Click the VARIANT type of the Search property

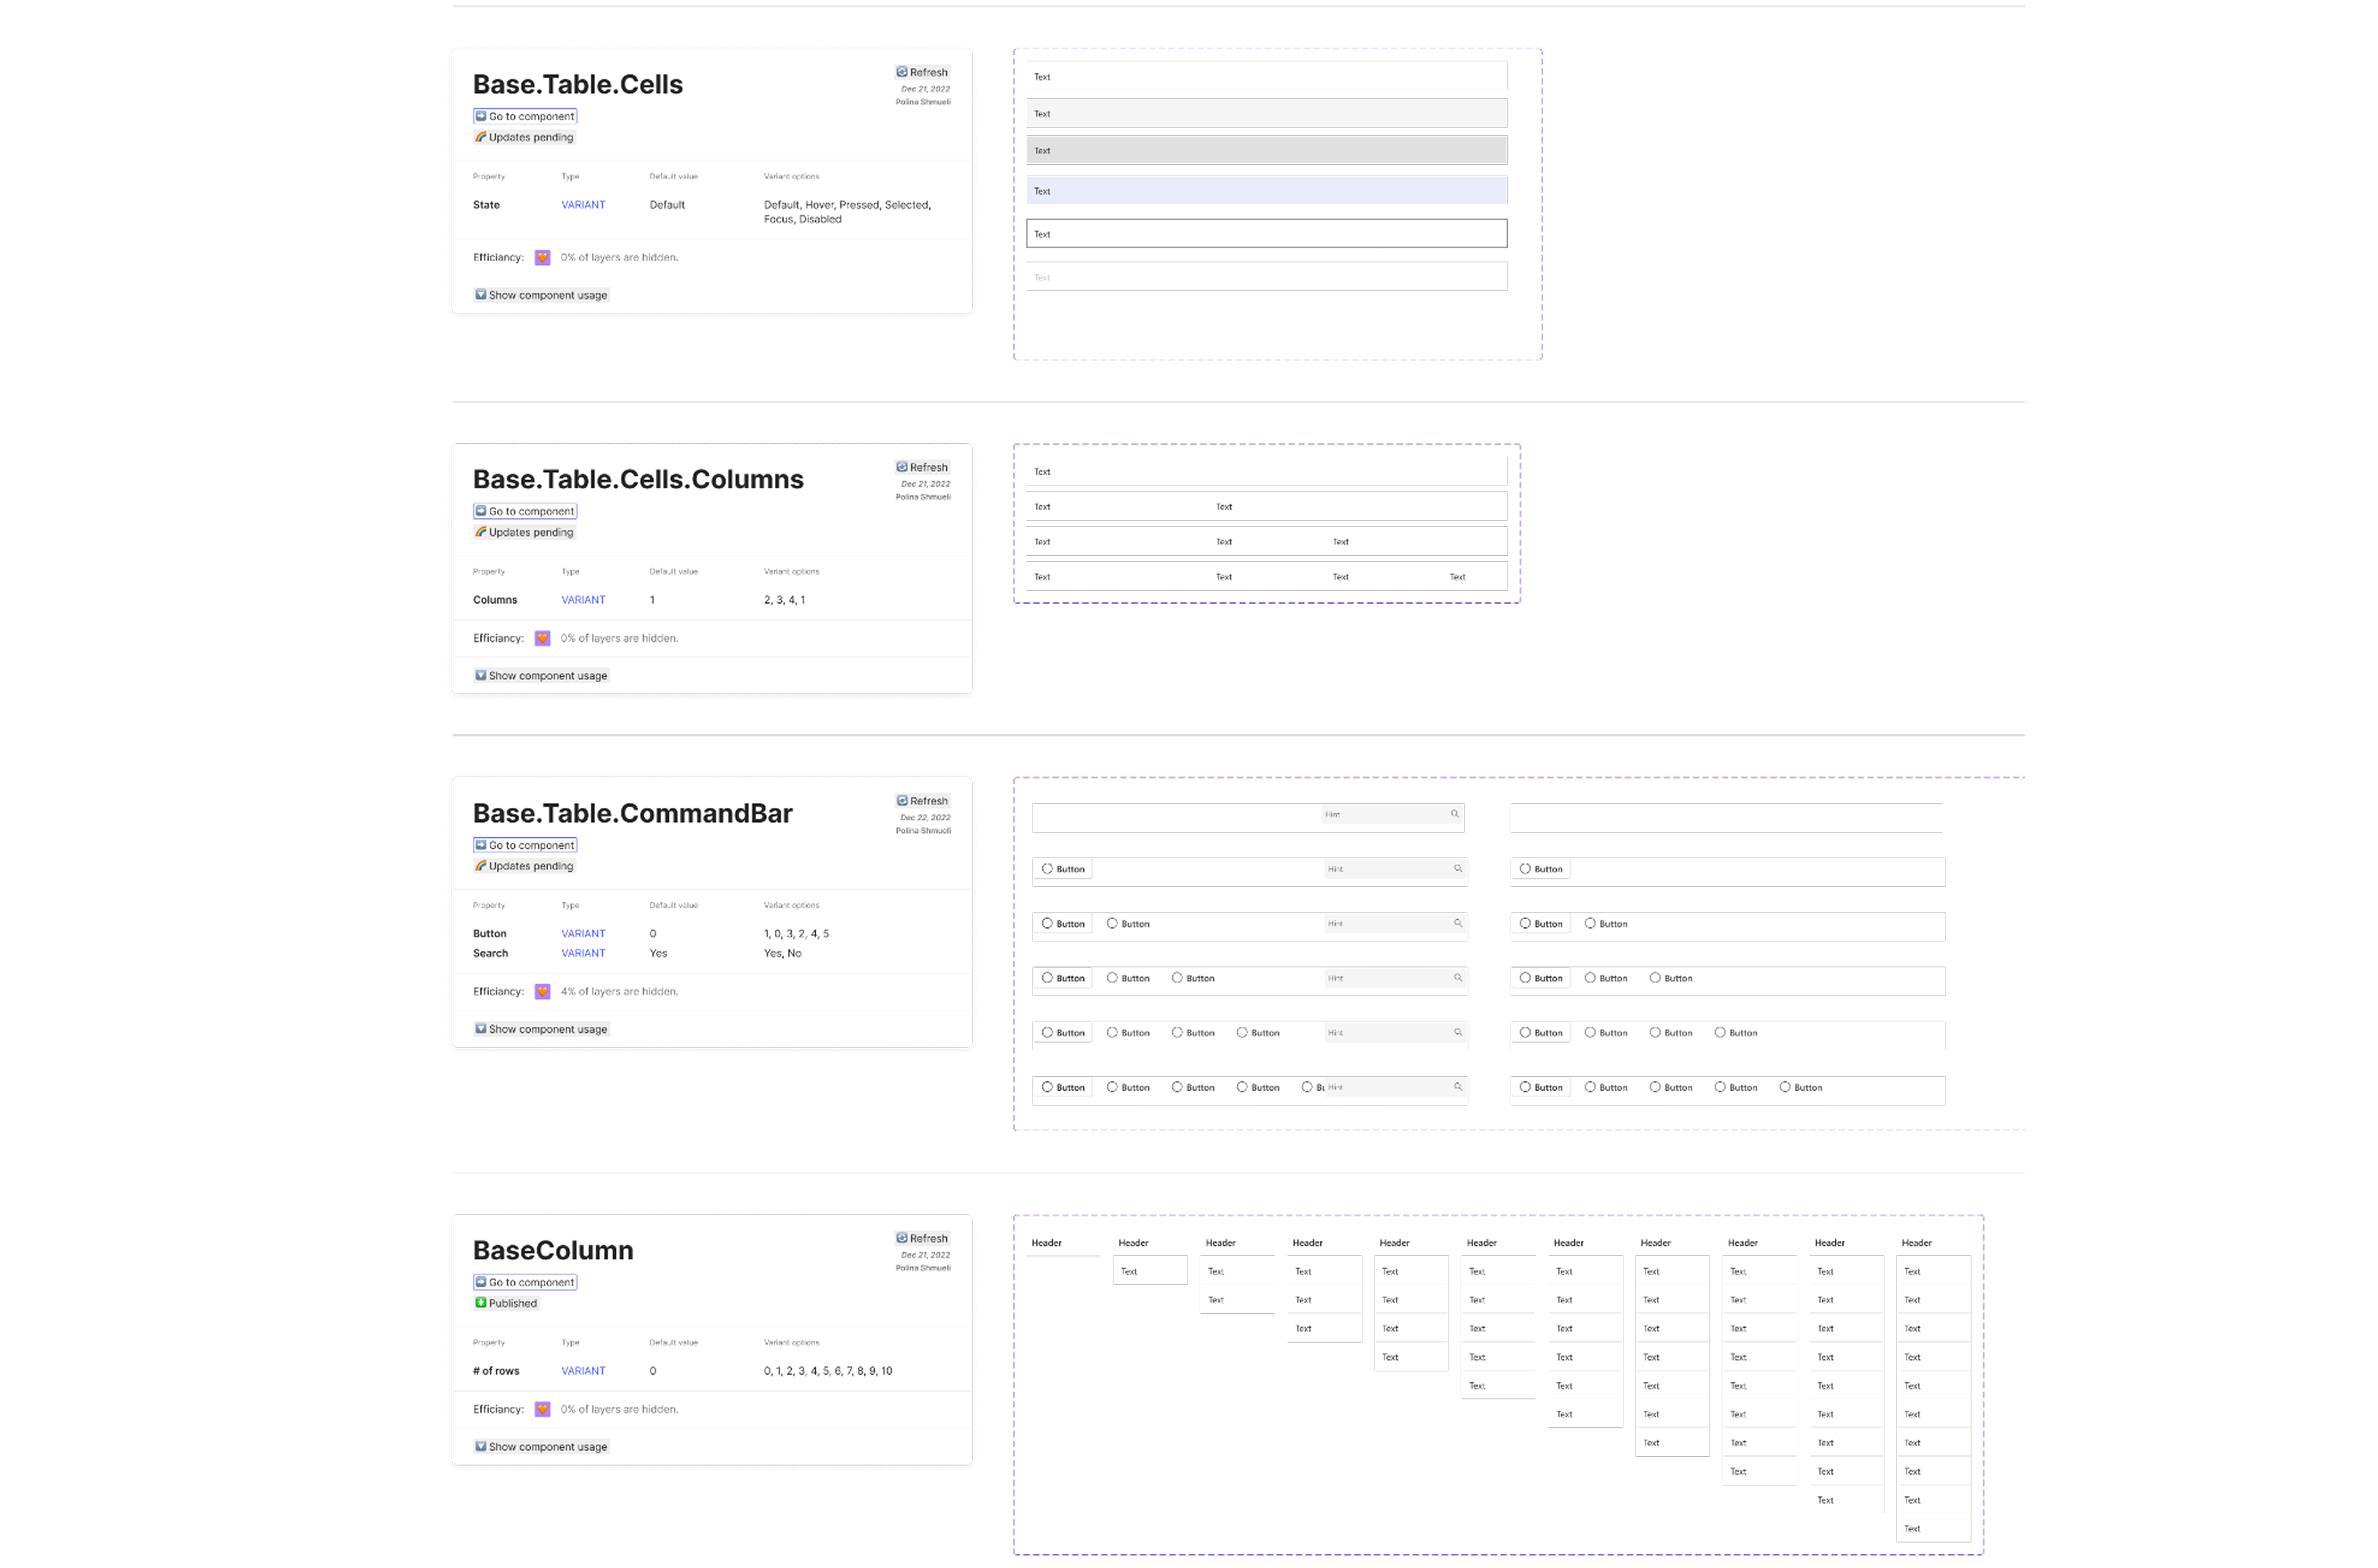click(x=583, y=953)
